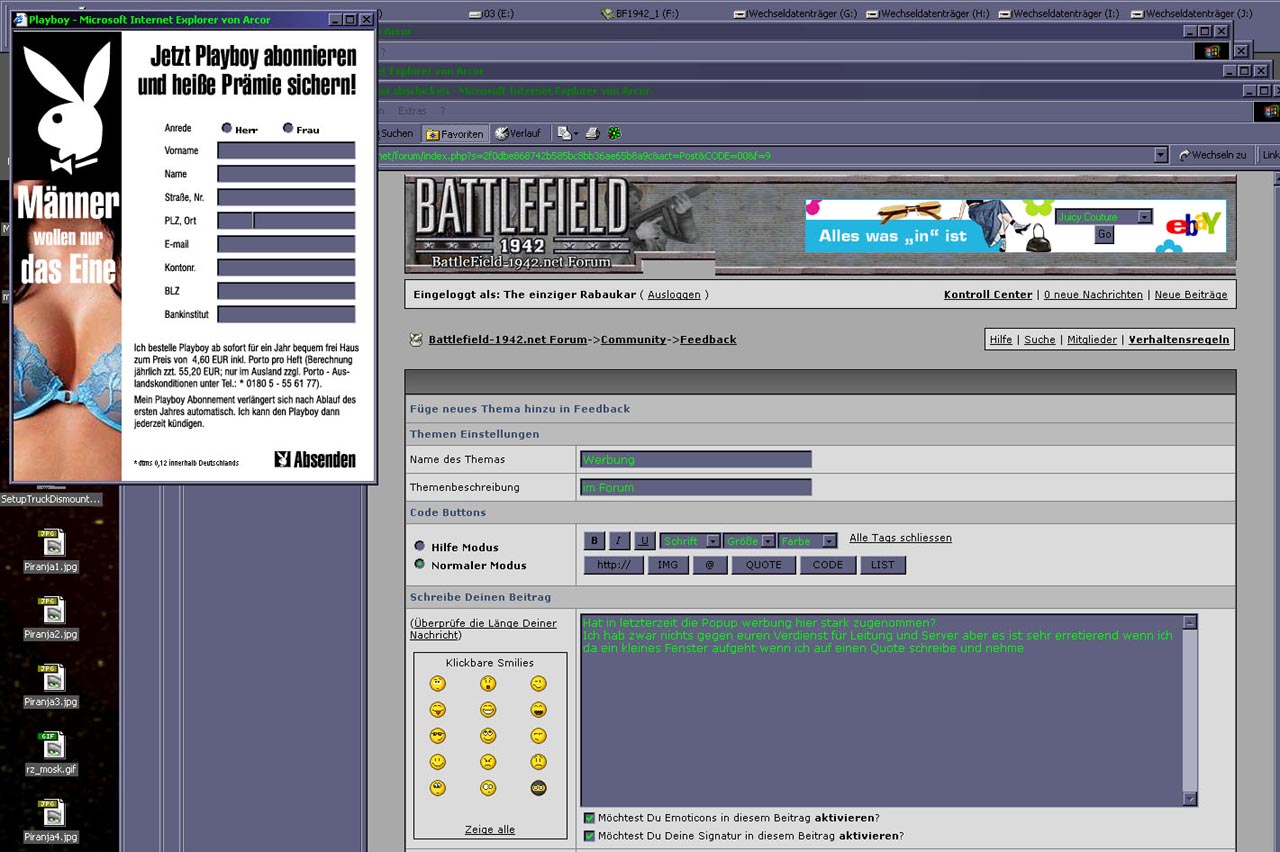
Task: Open the Neue Beiträge link
Action: click(x=1191, y=295)
